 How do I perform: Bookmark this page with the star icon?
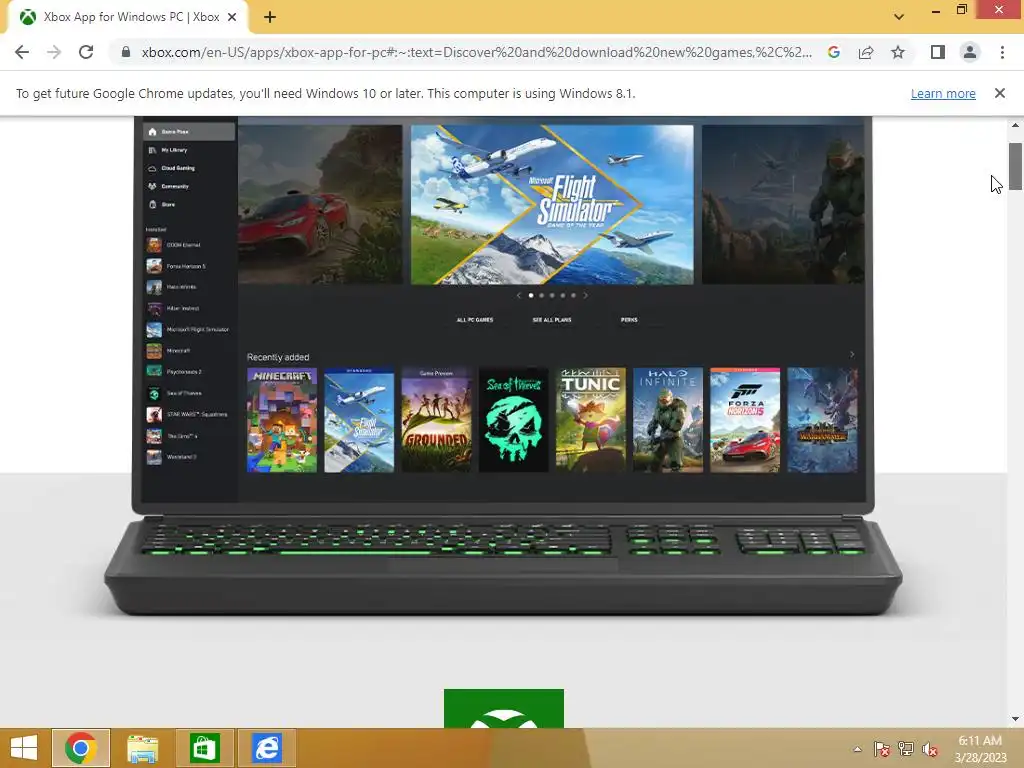898,52
